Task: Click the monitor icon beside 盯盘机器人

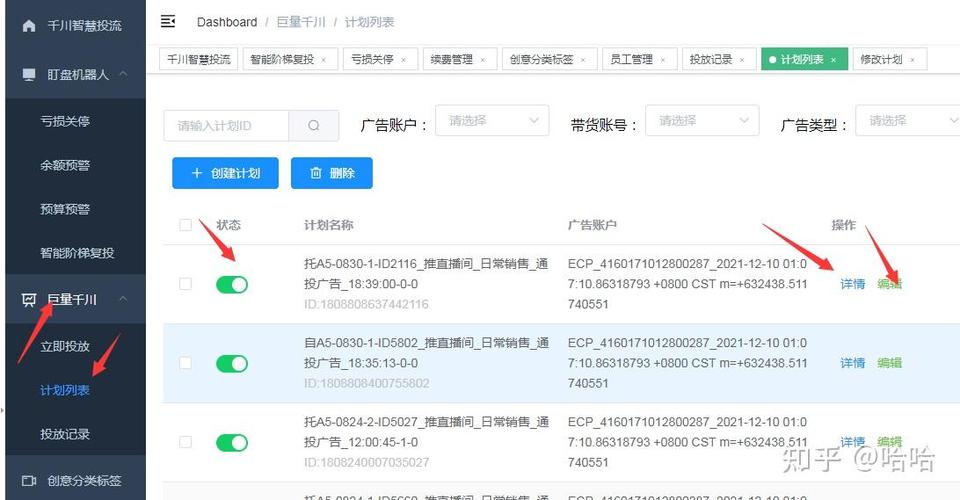Action: 29,75
